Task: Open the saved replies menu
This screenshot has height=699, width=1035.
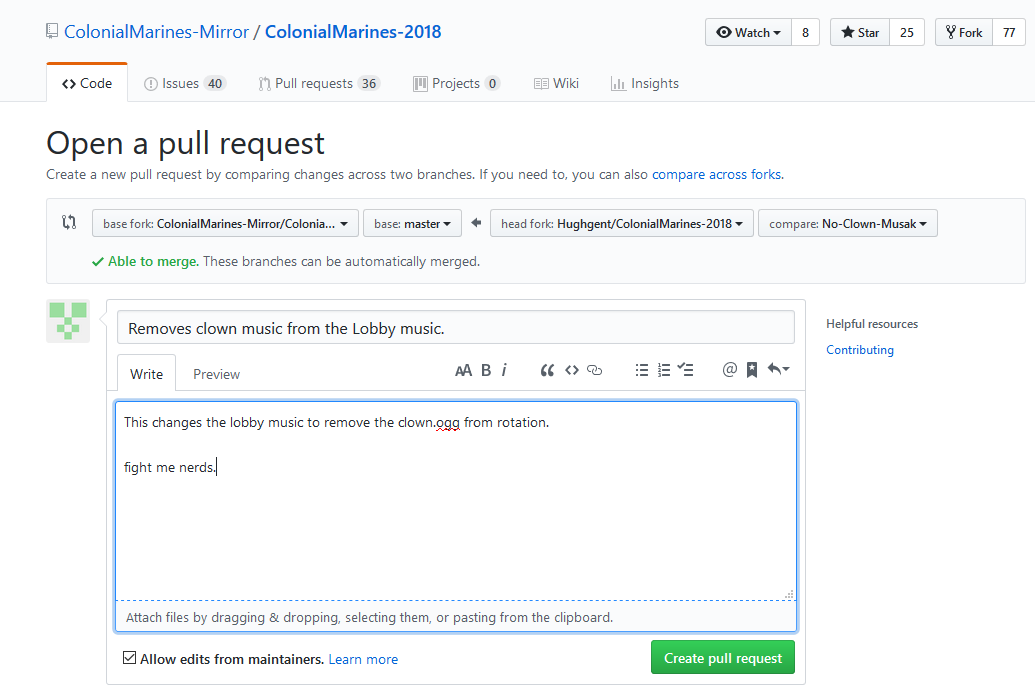Action: (778, 370)
